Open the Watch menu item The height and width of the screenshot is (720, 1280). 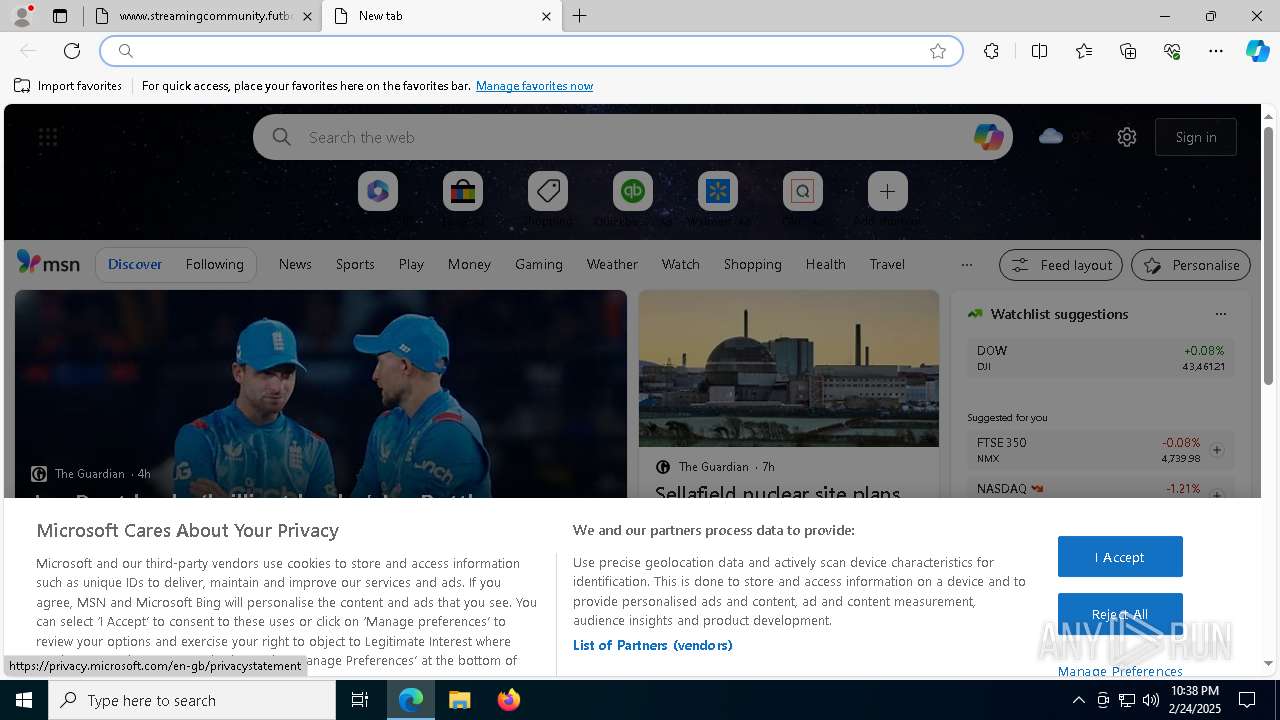681,264
